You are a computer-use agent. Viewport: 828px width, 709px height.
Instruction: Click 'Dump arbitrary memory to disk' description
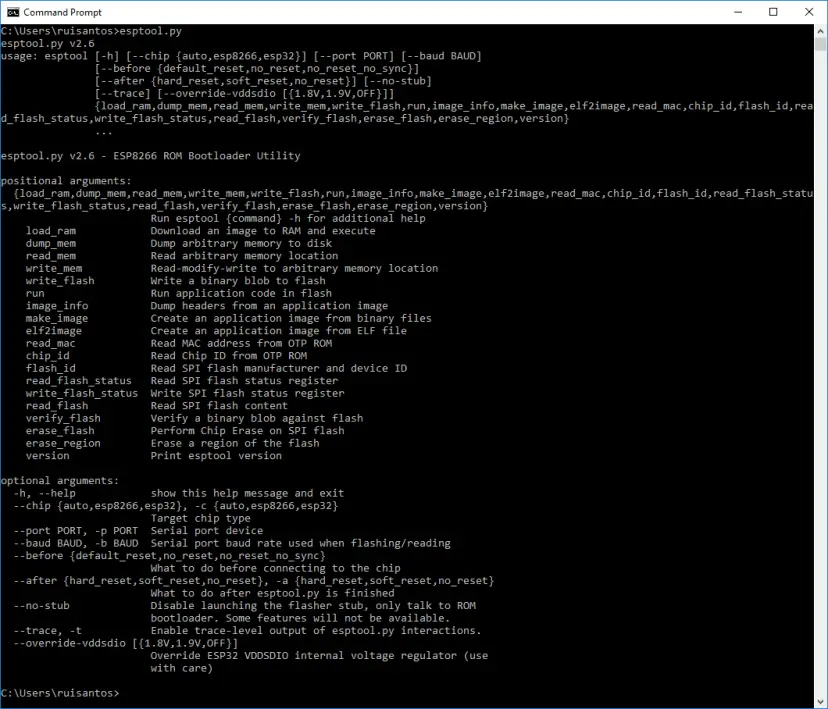tap(241, 243)
